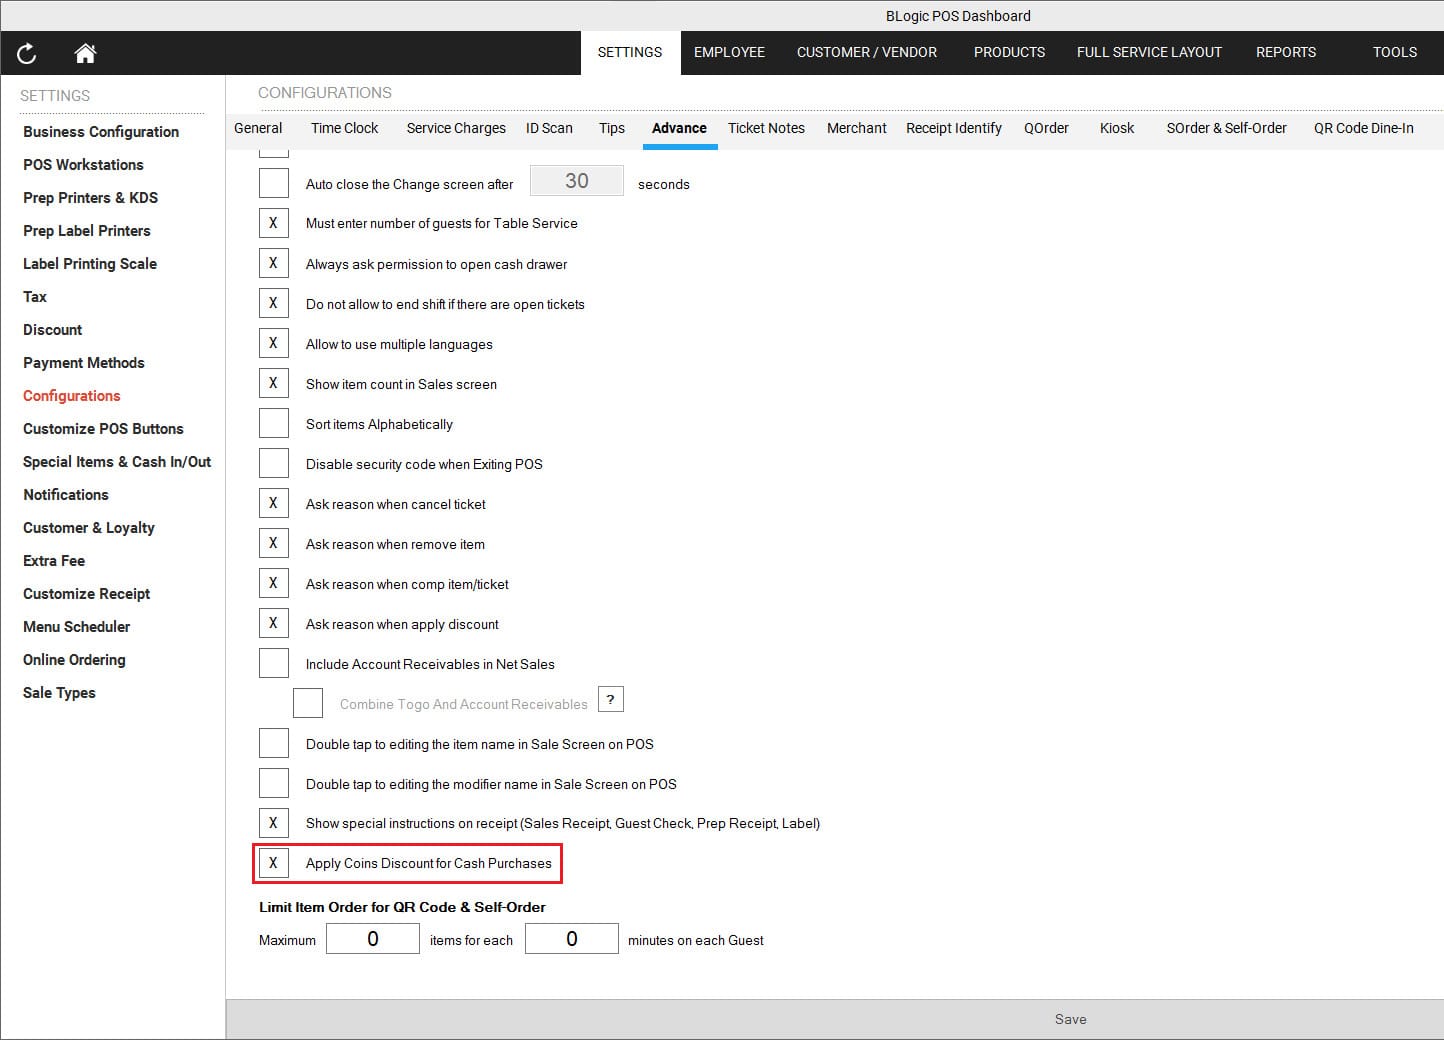Check Include Account Receivables in Net Sales
Viewport: 1444px width, 1040px height.
pos(273,663)
